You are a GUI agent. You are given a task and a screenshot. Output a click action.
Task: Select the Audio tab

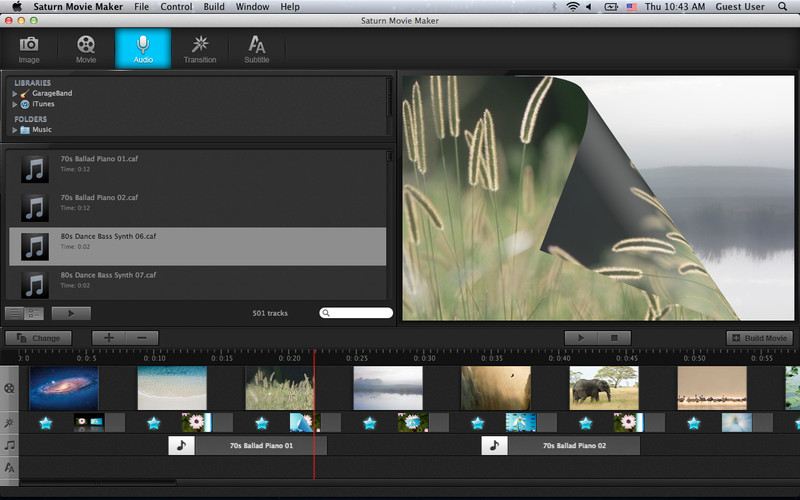point(143,49)
